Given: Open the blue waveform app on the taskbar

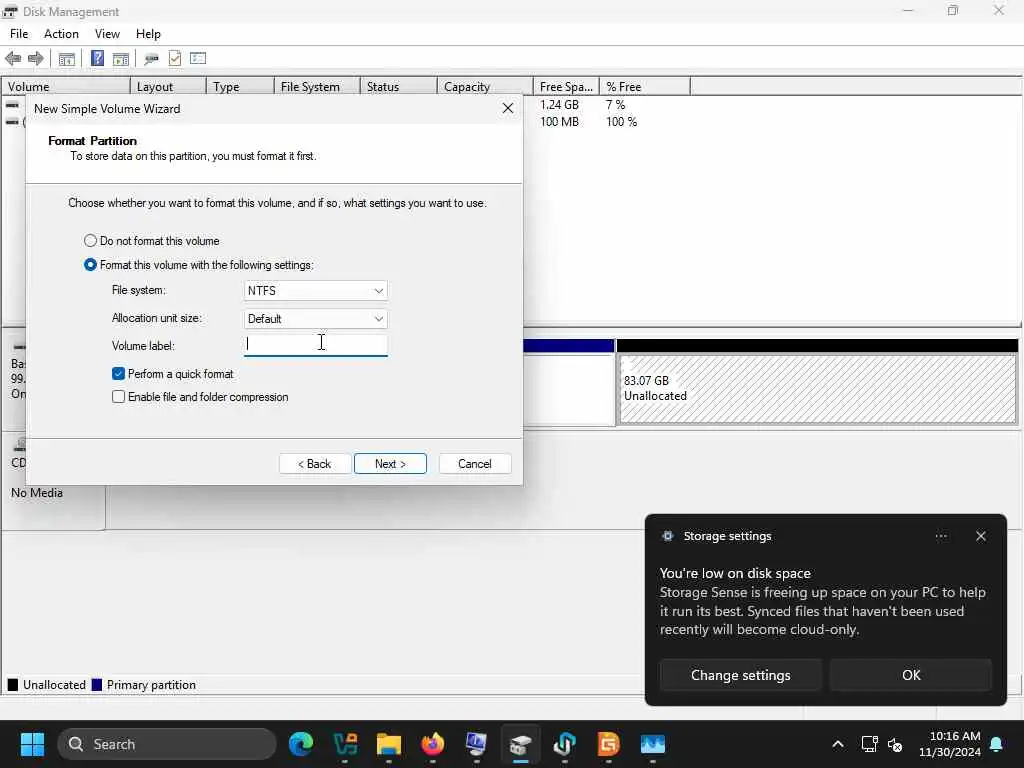Looking at the screenshot, I should point(652,744).
